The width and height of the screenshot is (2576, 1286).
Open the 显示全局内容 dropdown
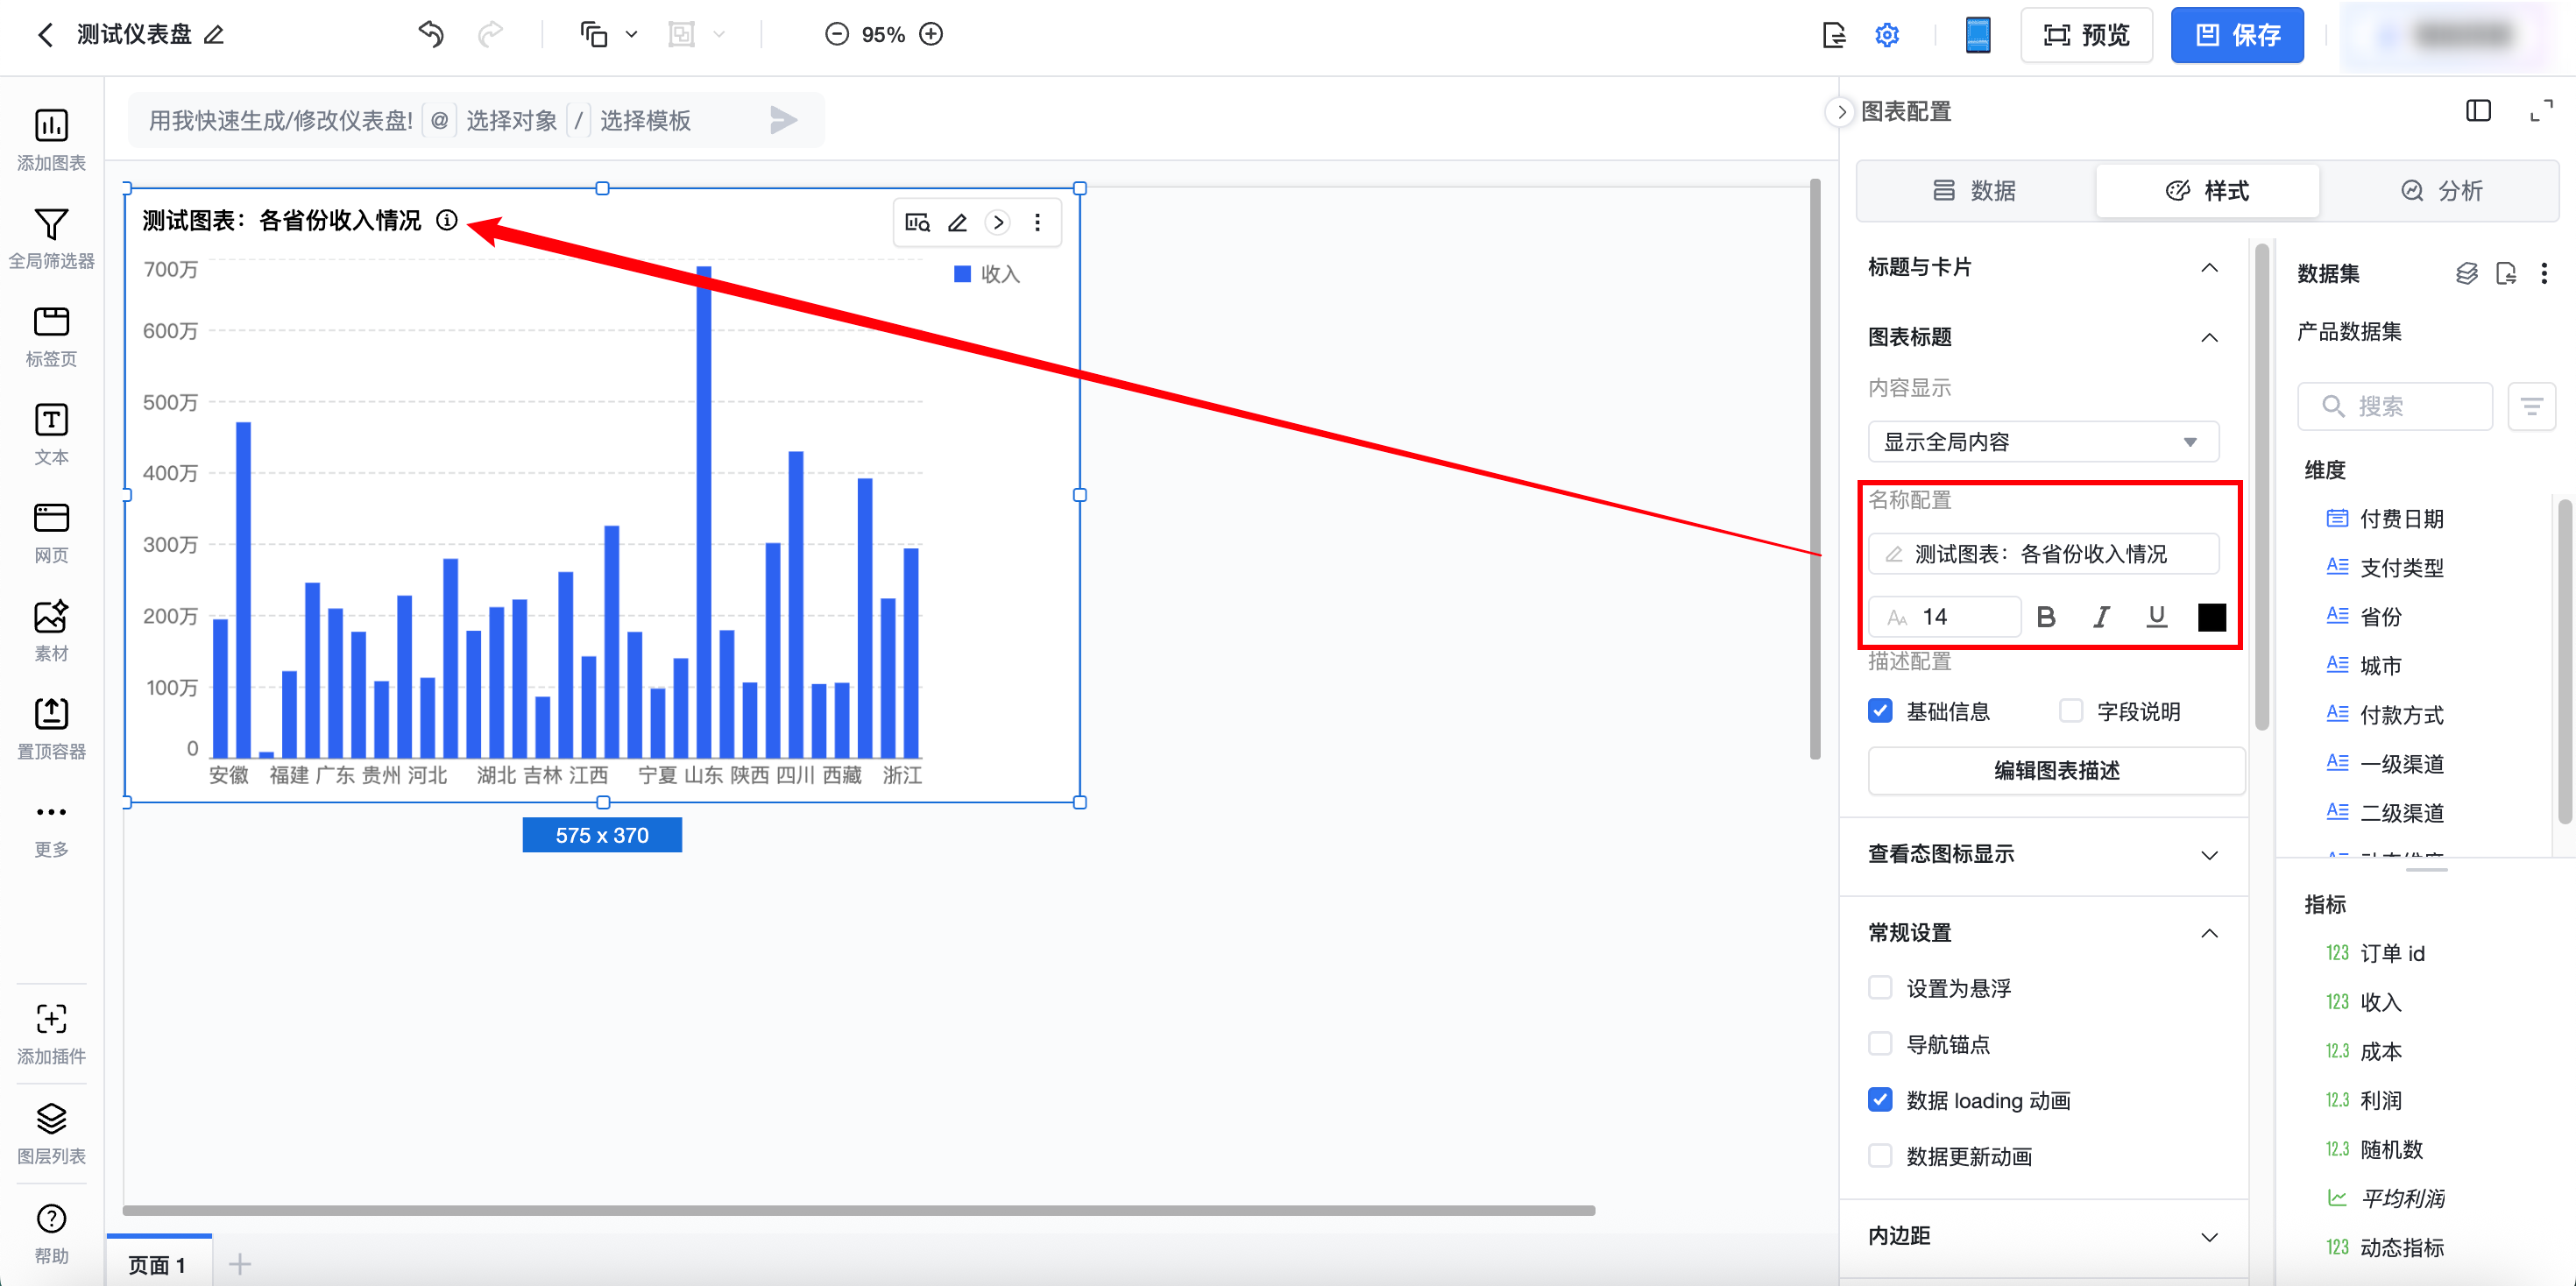click(2043, 442)
